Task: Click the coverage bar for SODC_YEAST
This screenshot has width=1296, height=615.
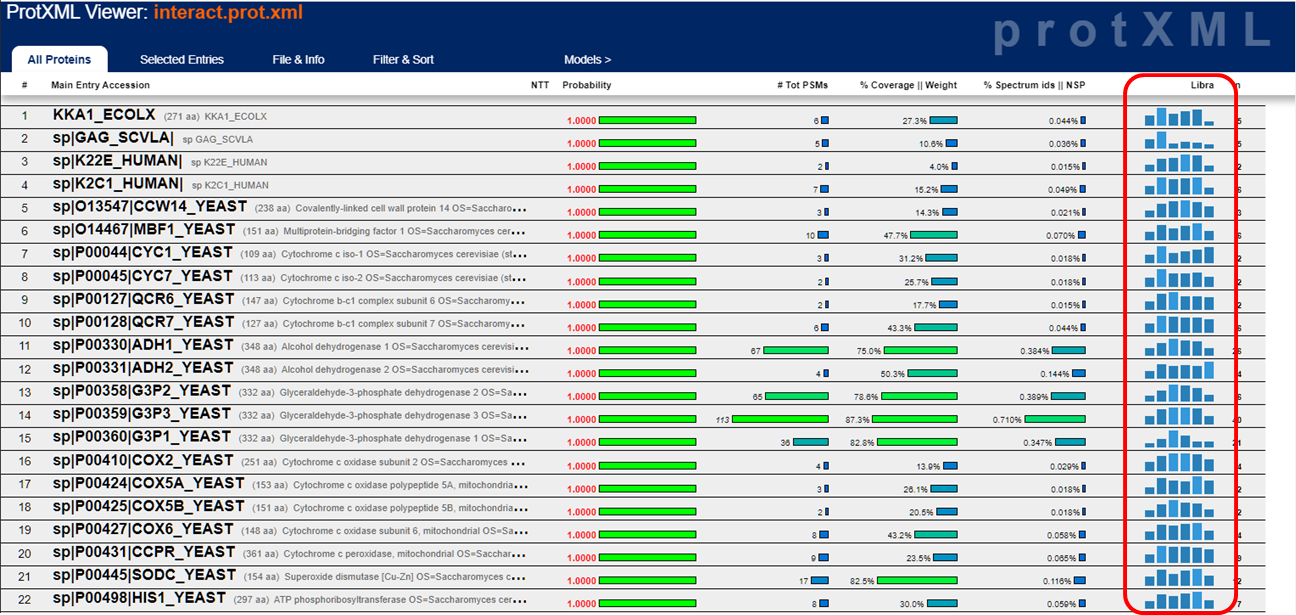Action: [918, 580]
